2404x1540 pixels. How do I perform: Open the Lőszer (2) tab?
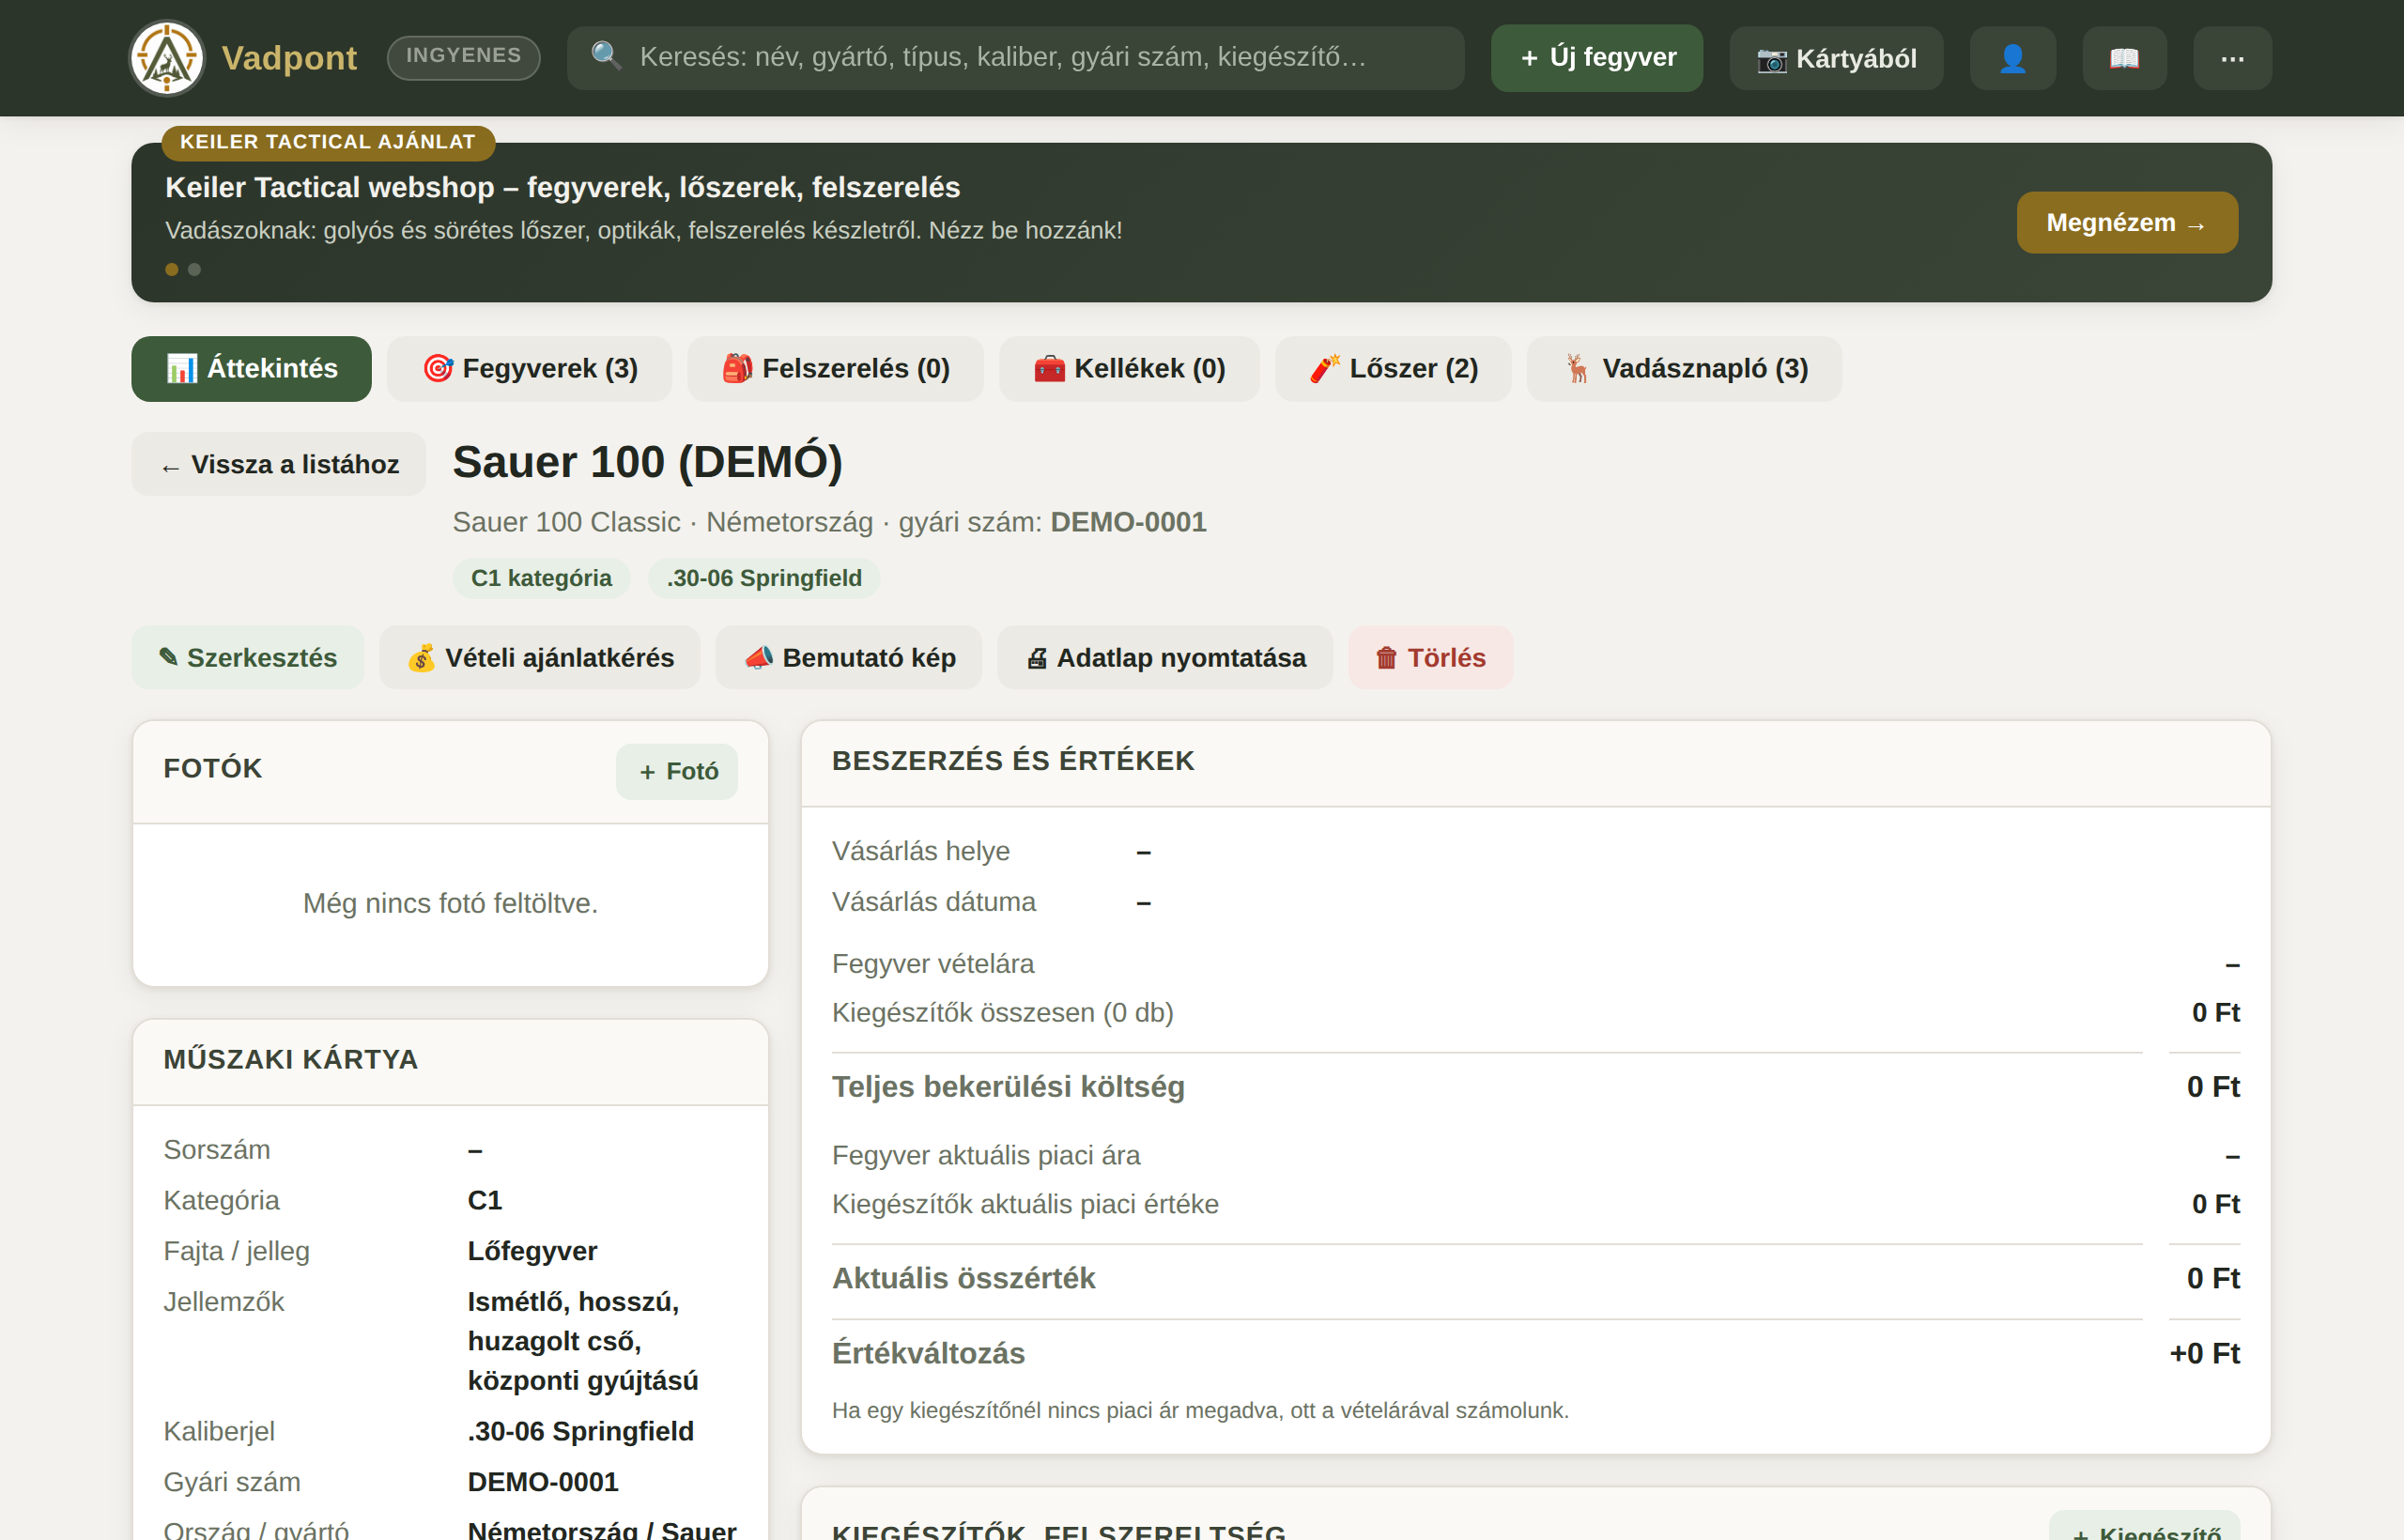(1393, 369)
